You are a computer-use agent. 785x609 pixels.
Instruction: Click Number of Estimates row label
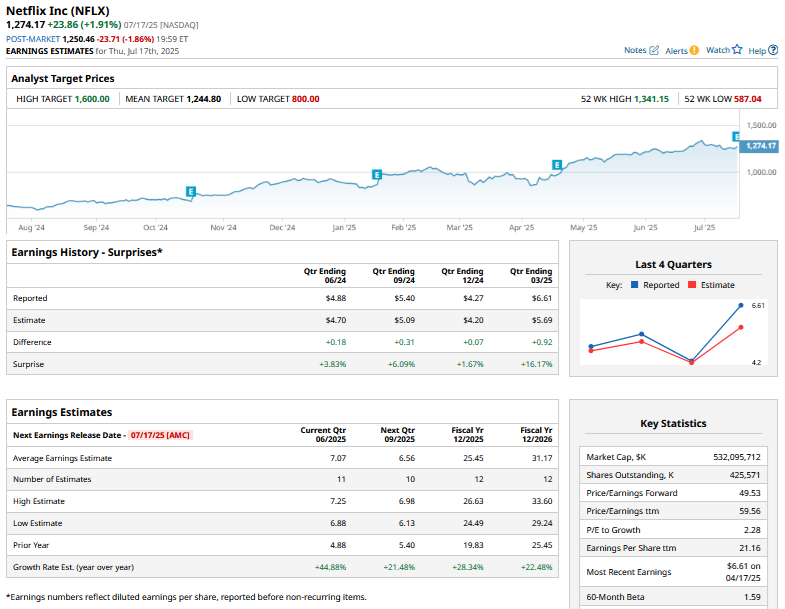52,479
